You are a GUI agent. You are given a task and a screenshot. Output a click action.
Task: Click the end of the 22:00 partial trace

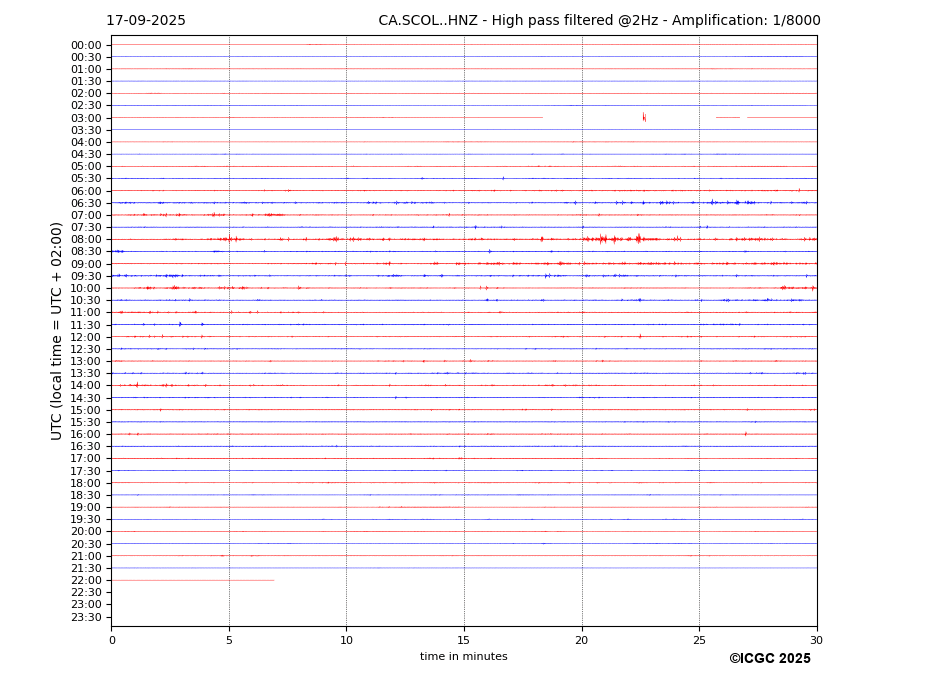click(273, 581)
